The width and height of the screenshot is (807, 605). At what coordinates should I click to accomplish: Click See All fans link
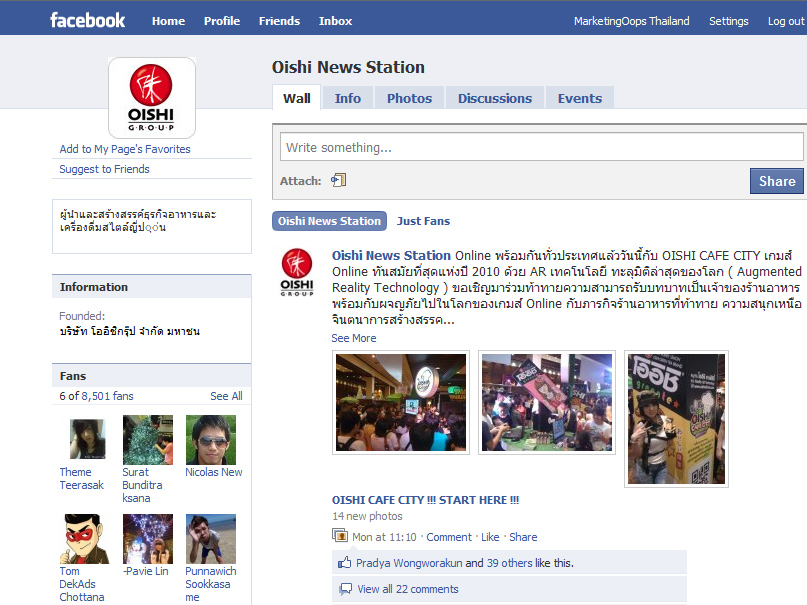point(226,396)
